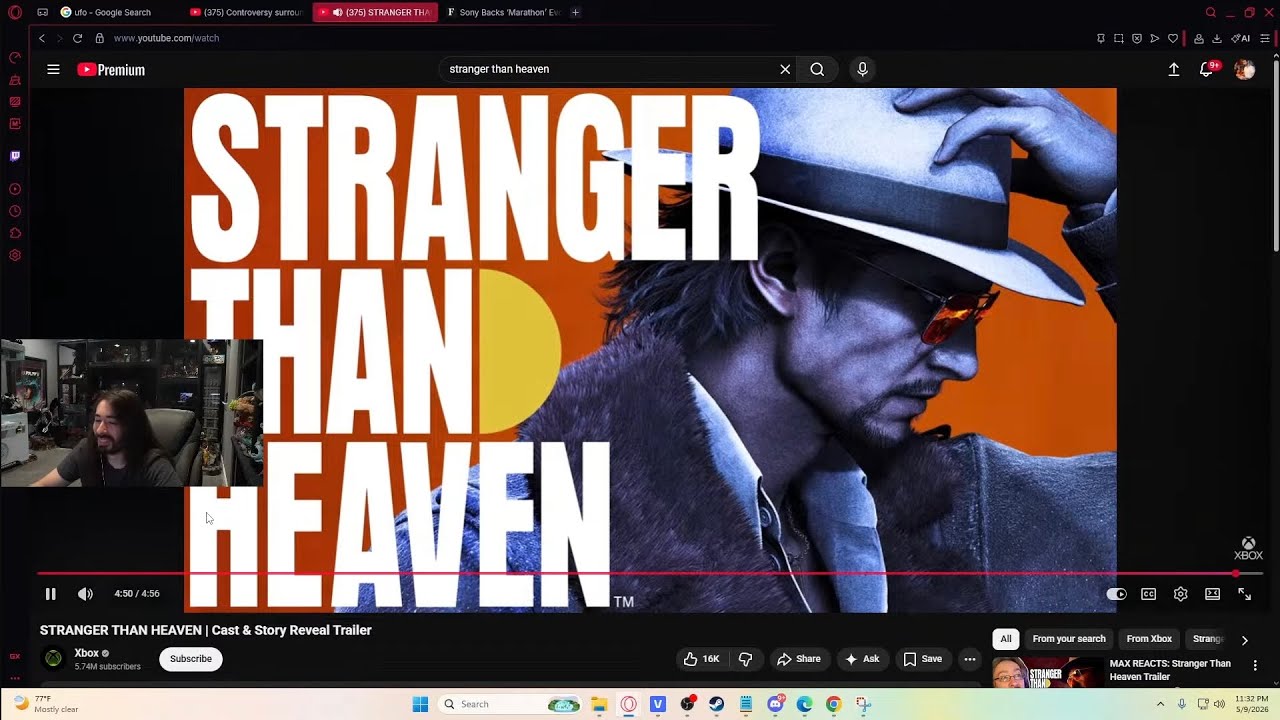Toggle the autoplay switch in player

(x=1117, y=594)
